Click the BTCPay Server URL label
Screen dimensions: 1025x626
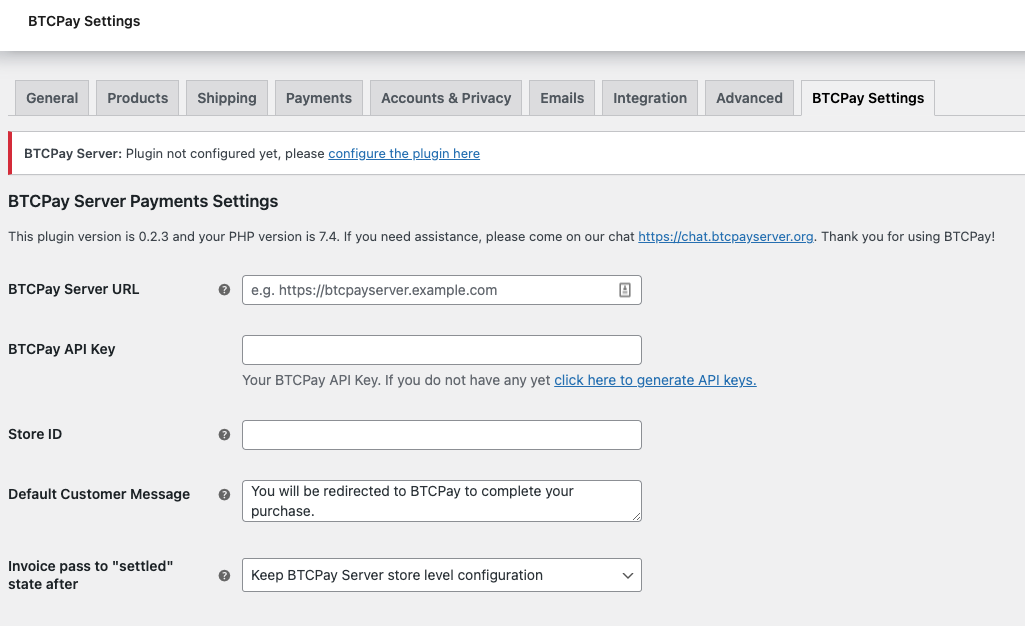pyautogui.click(x=73, y=289)
